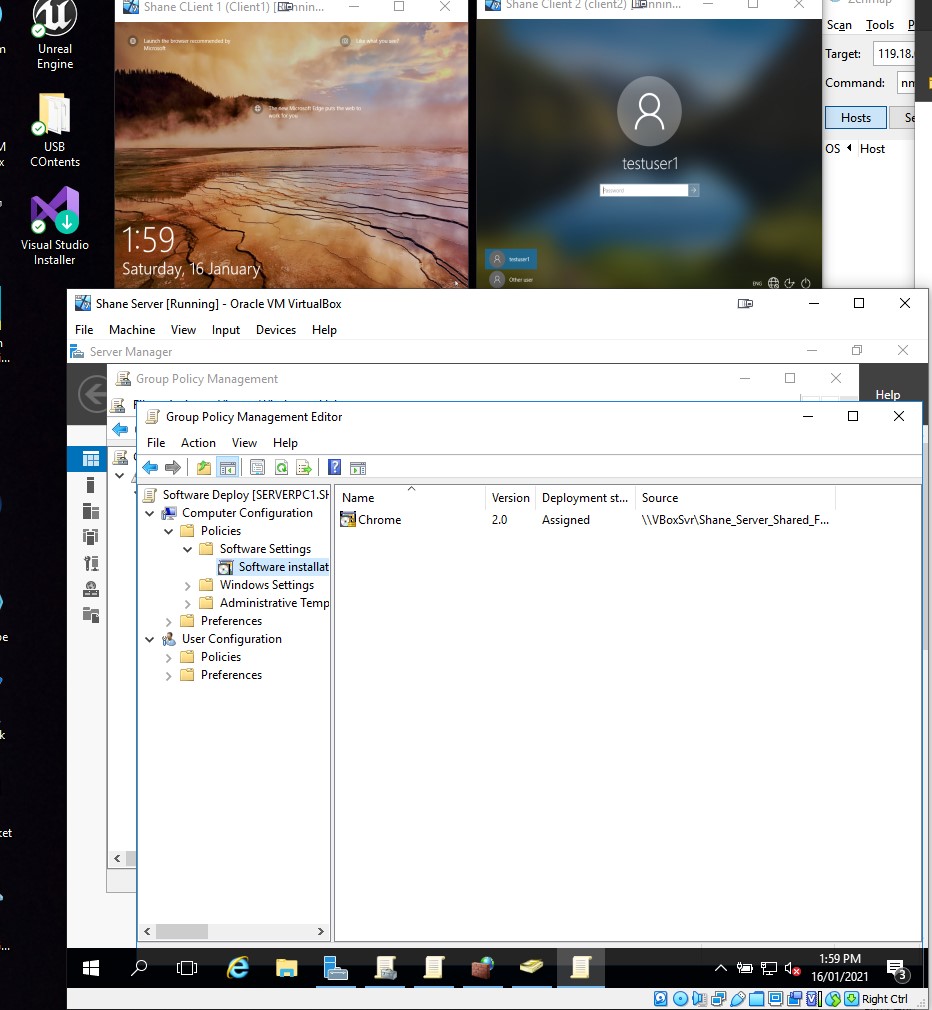
Task: Click the optical disc icon in VirtualBox status bar
Action: [x=680, y=999]
